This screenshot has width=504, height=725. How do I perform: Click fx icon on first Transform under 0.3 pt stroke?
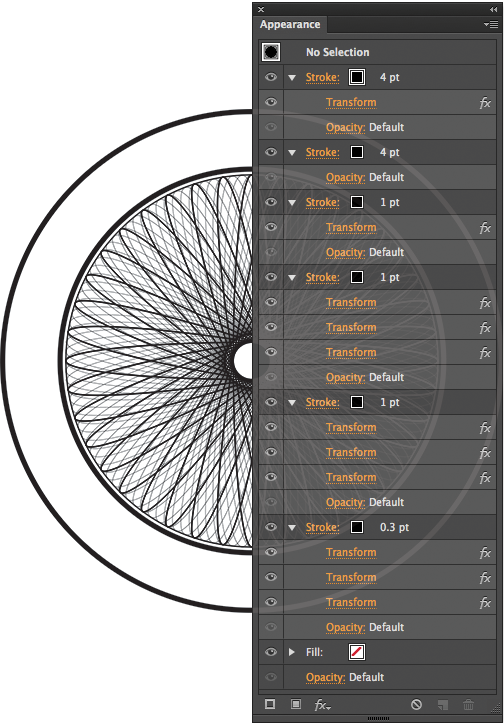point(485,553)
